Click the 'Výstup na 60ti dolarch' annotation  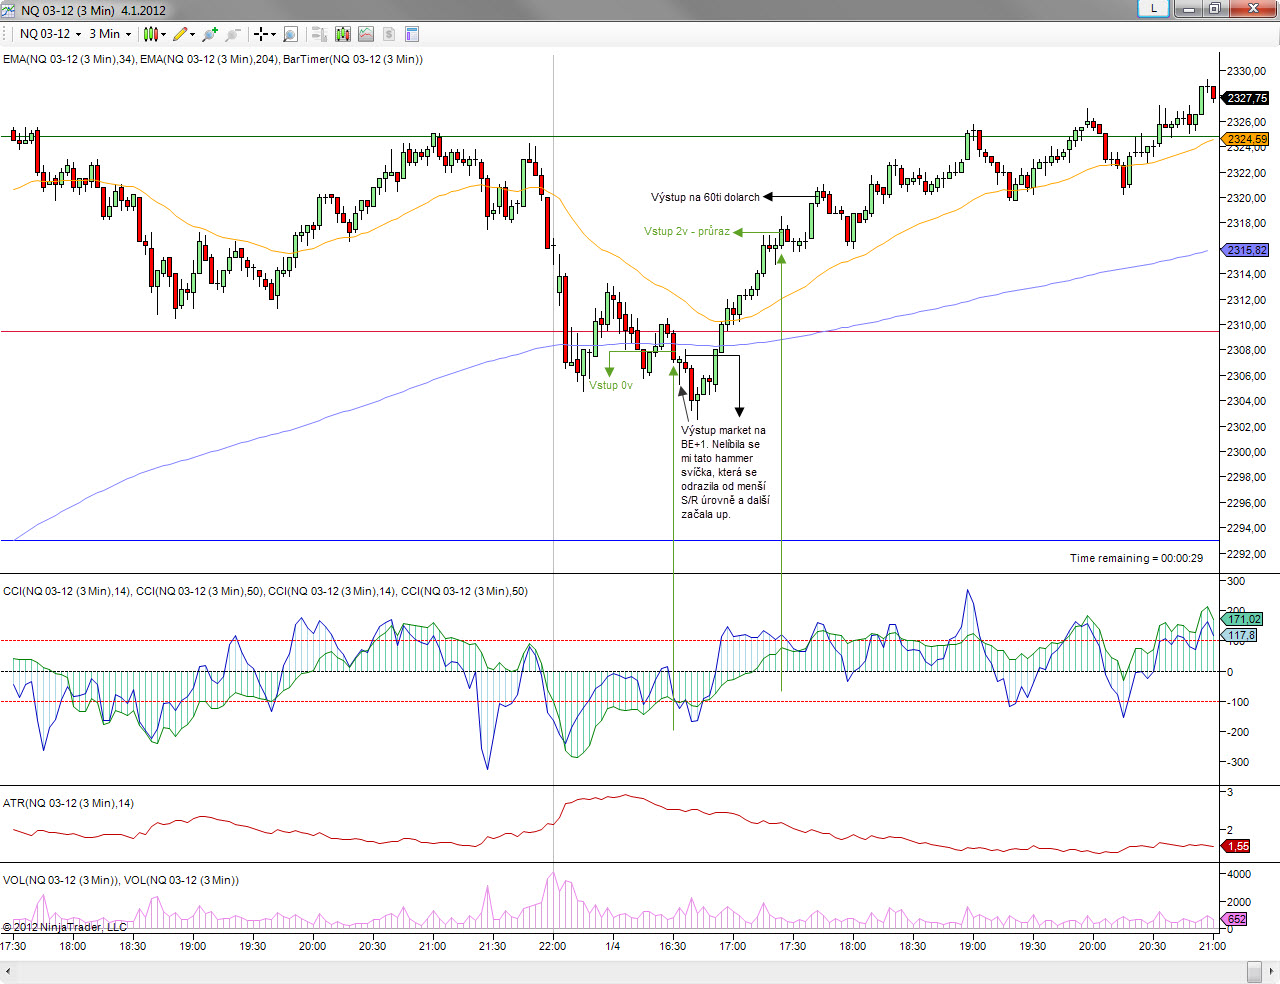[705, 197]
